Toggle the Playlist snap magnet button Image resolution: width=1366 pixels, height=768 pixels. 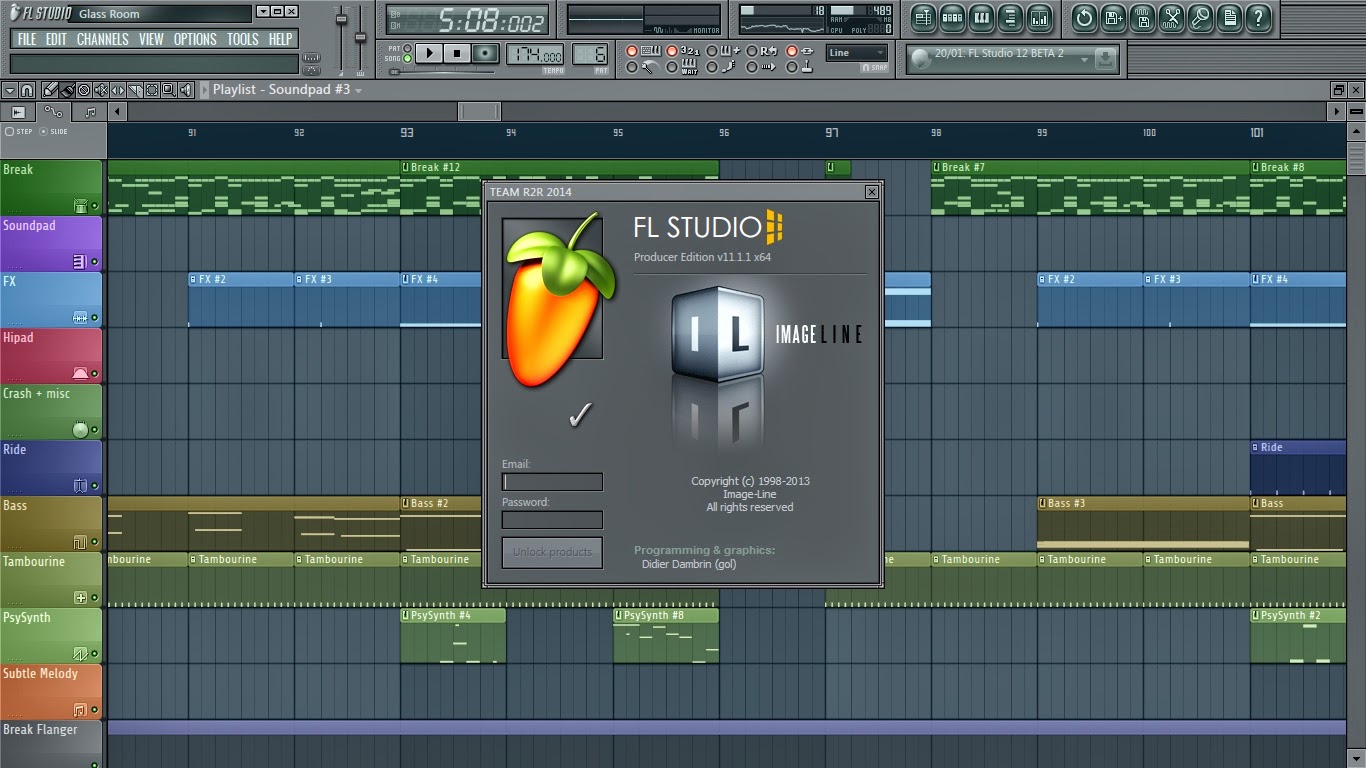tap(27, 90)
